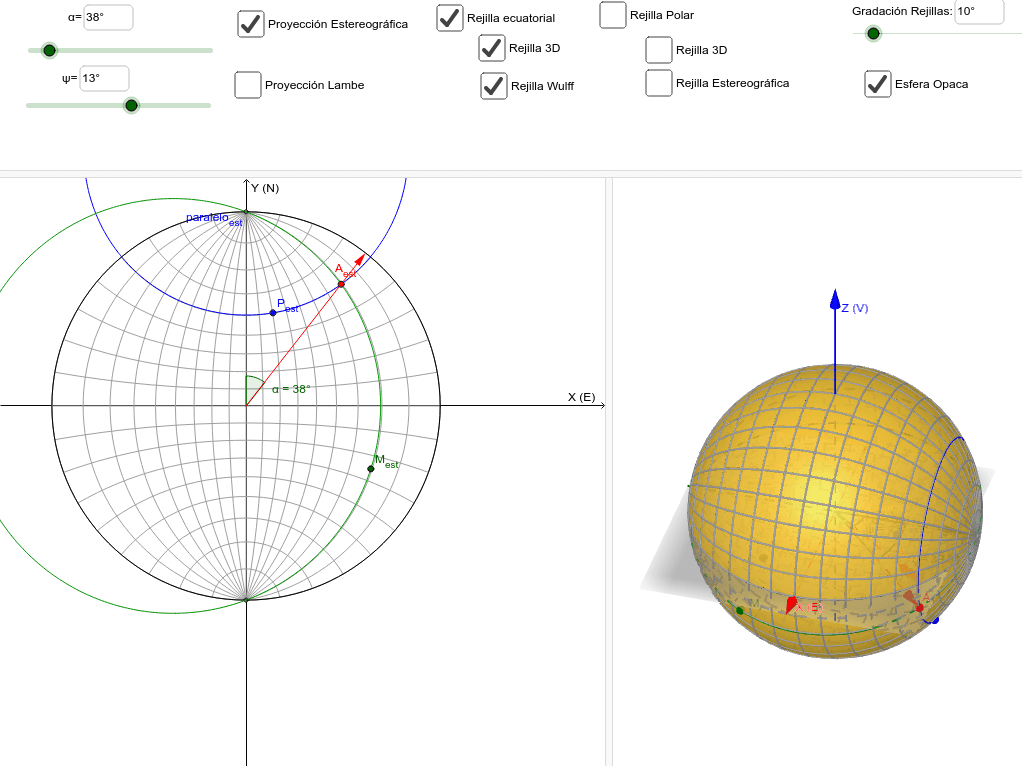The height and width of the screenshot is (768, 1024).
Task: Uncheck the Rejilla Wulff checkbox
Action: tap(494, 86)
